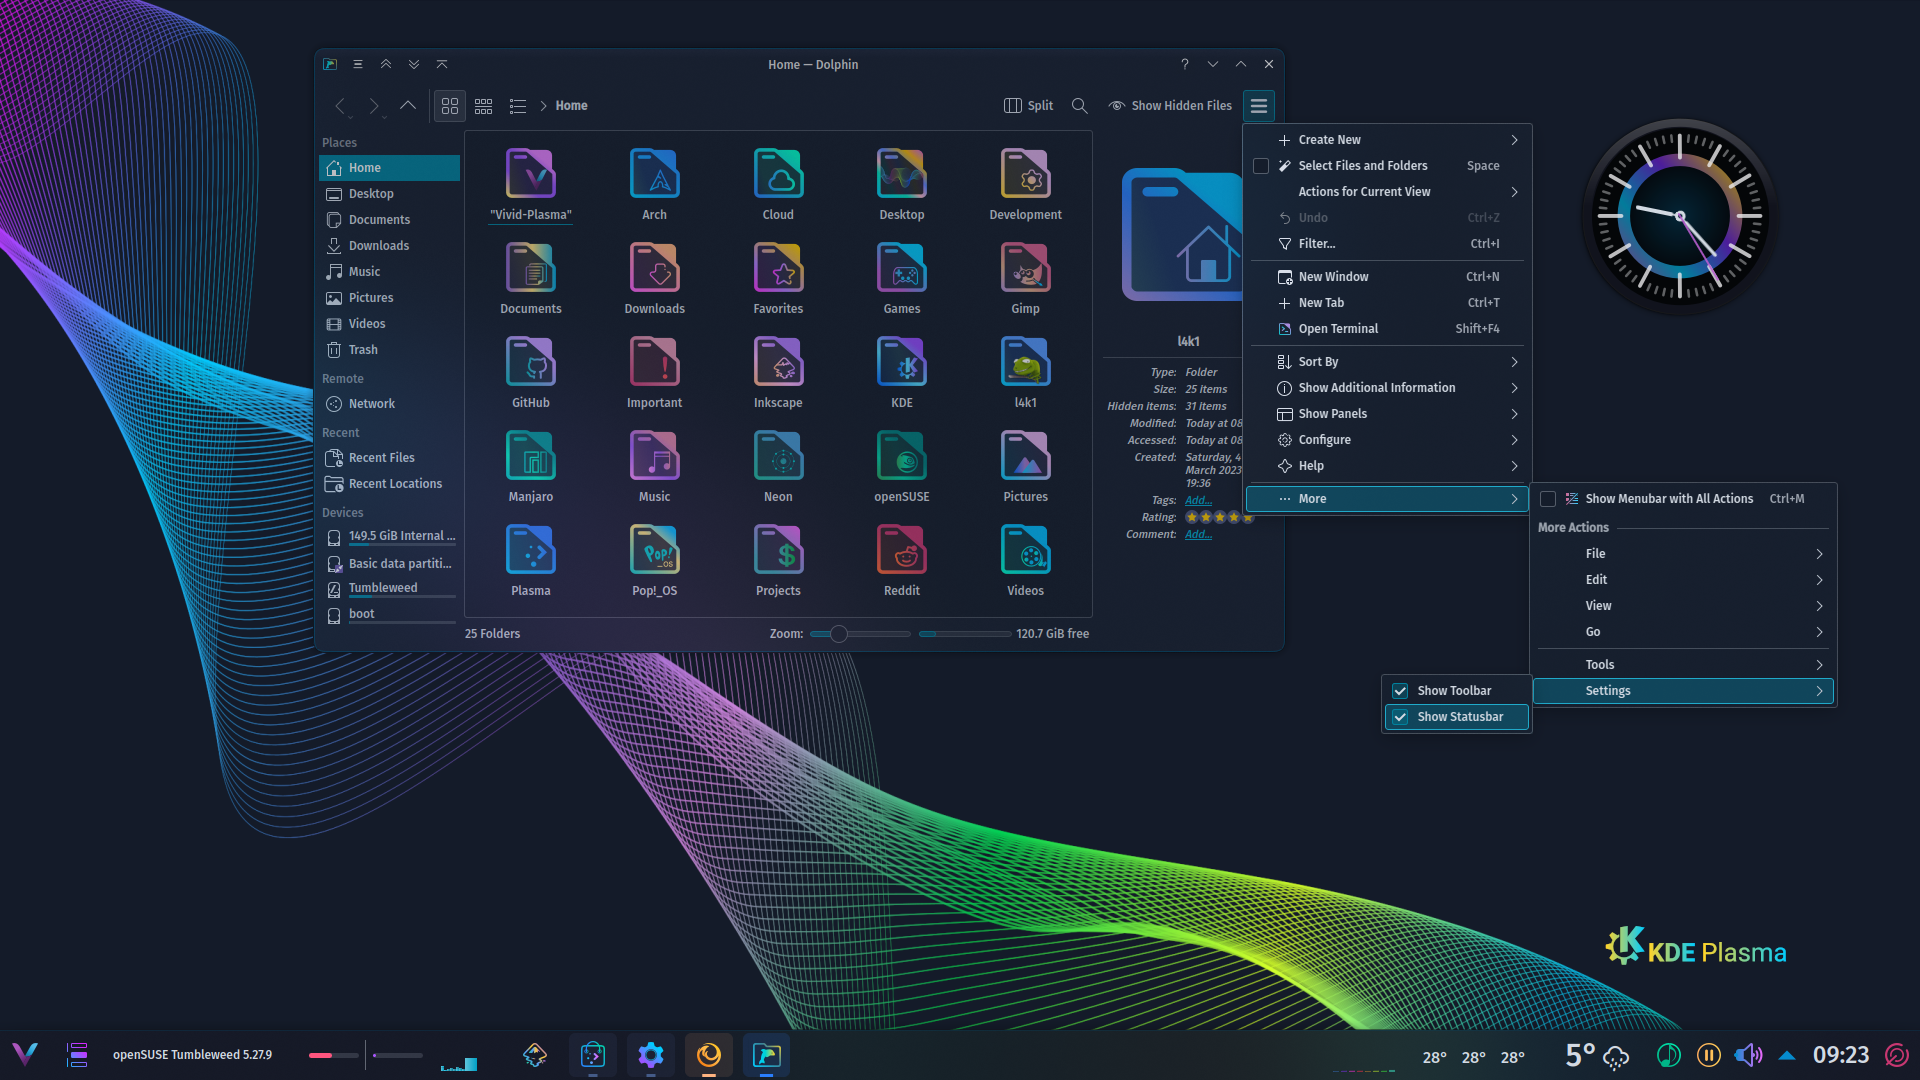Open the Manjaro folder
Screen dimensions: 1920x1080
tap(531, 467)
